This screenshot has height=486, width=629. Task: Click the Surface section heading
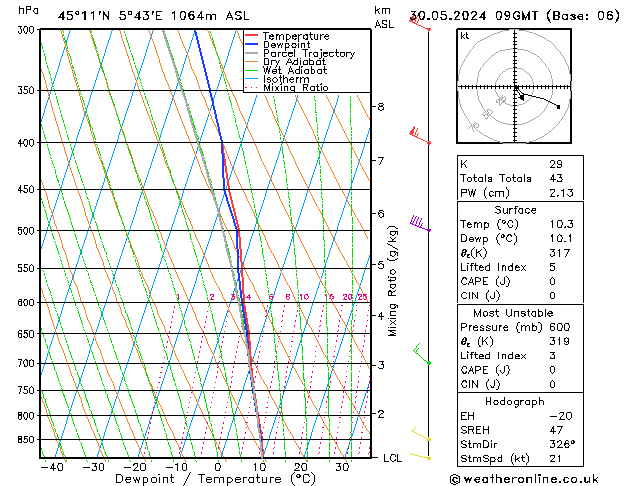515,210
